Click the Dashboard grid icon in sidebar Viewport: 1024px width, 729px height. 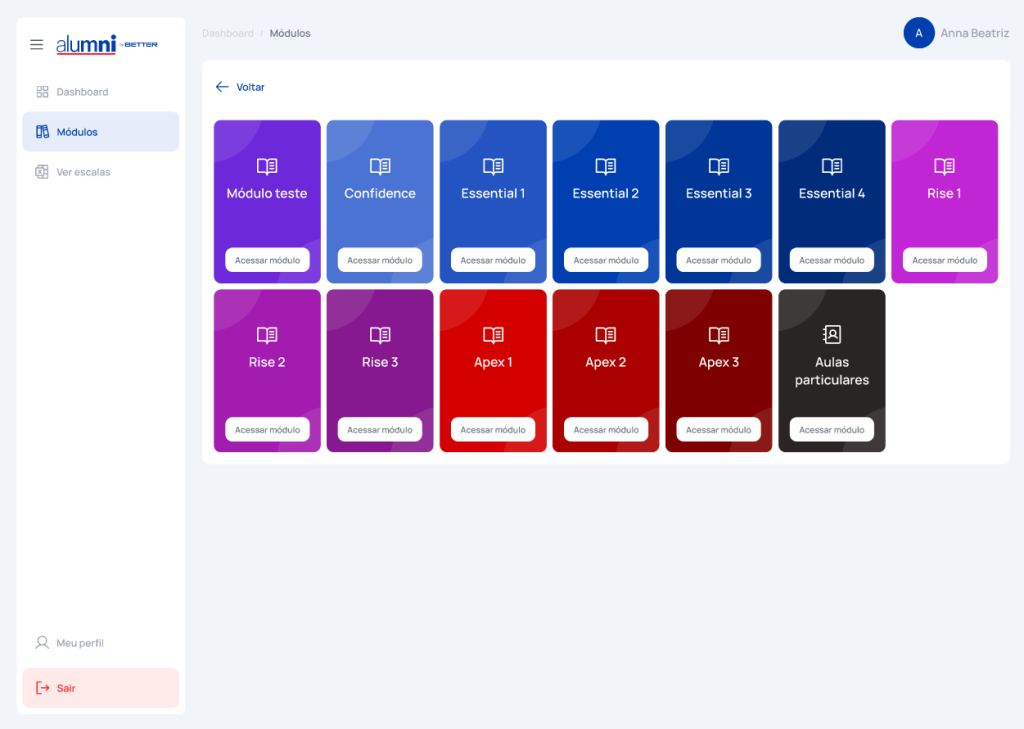[x=42, y=92]
